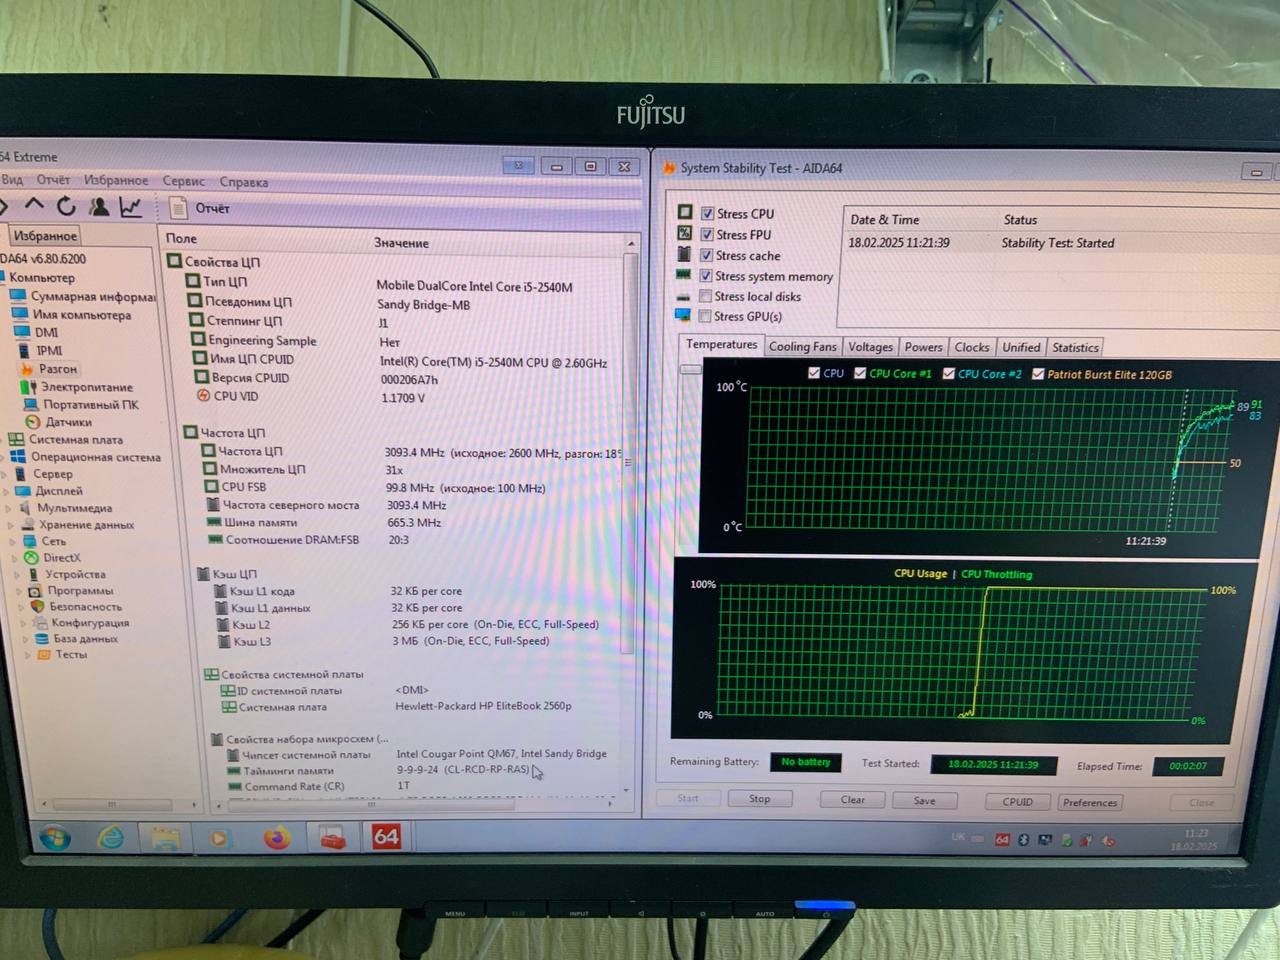Expand the Программы tree node
The width and height of the screenshot is (1280, 960).
click(20, 590)
